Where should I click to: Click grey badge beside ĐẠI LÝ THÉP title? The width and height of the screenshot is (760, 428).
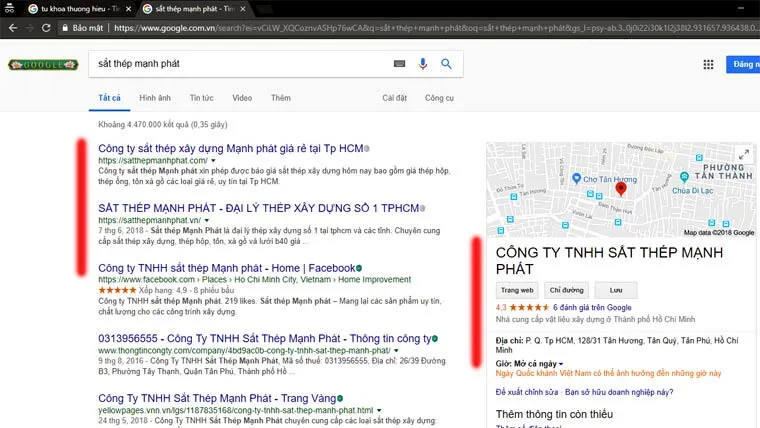[422, 208]
